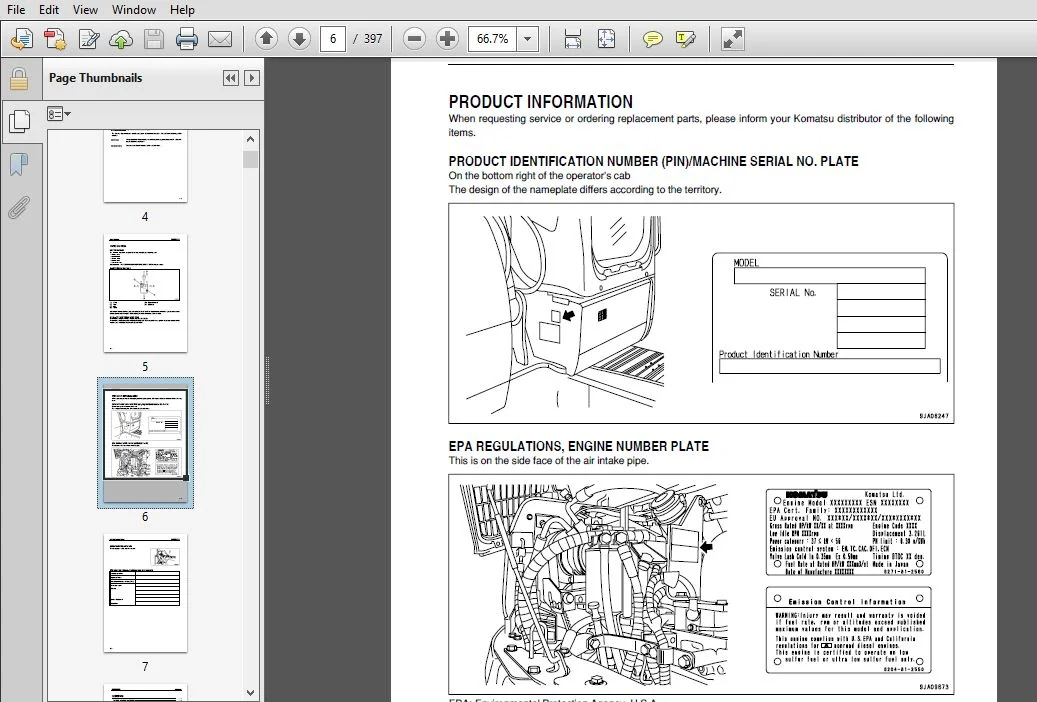Click the EPA REGULATIONS, ENGINE NUMBER PLATE heading
1037x702 pixels.
(579, 447)
